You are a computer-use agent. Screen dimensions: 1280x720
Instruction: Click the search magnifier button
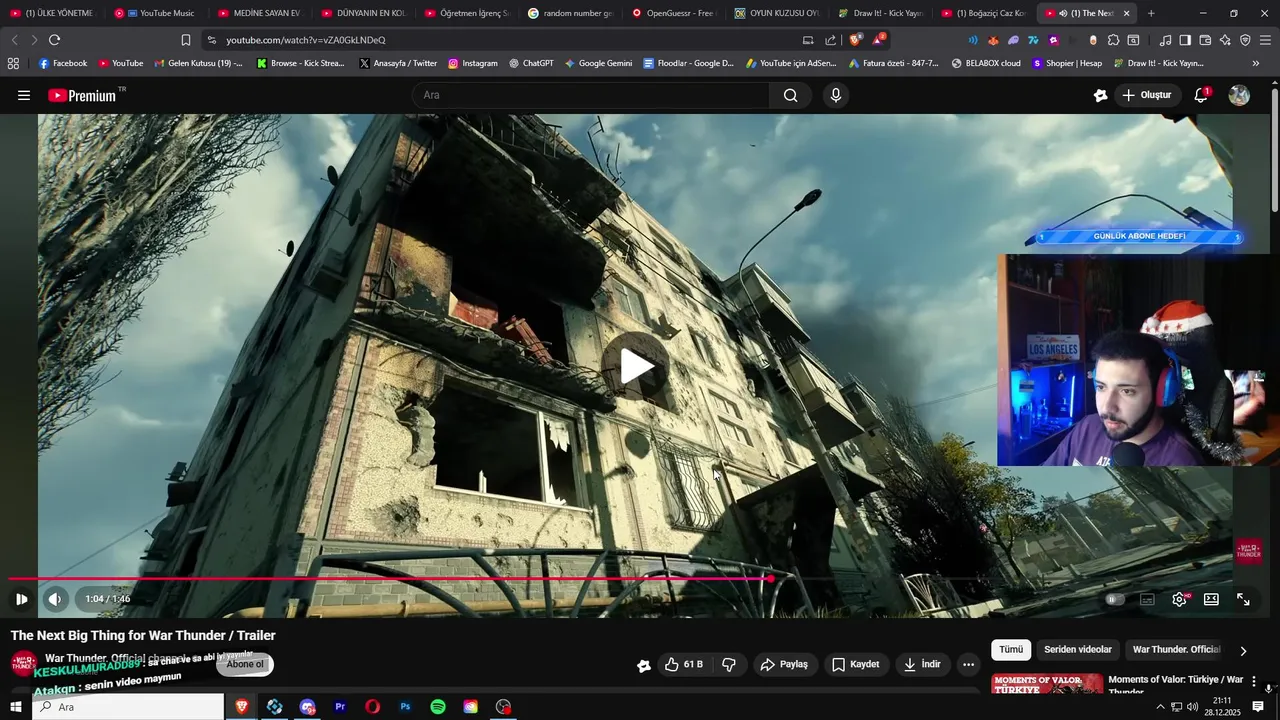(790, 95)
